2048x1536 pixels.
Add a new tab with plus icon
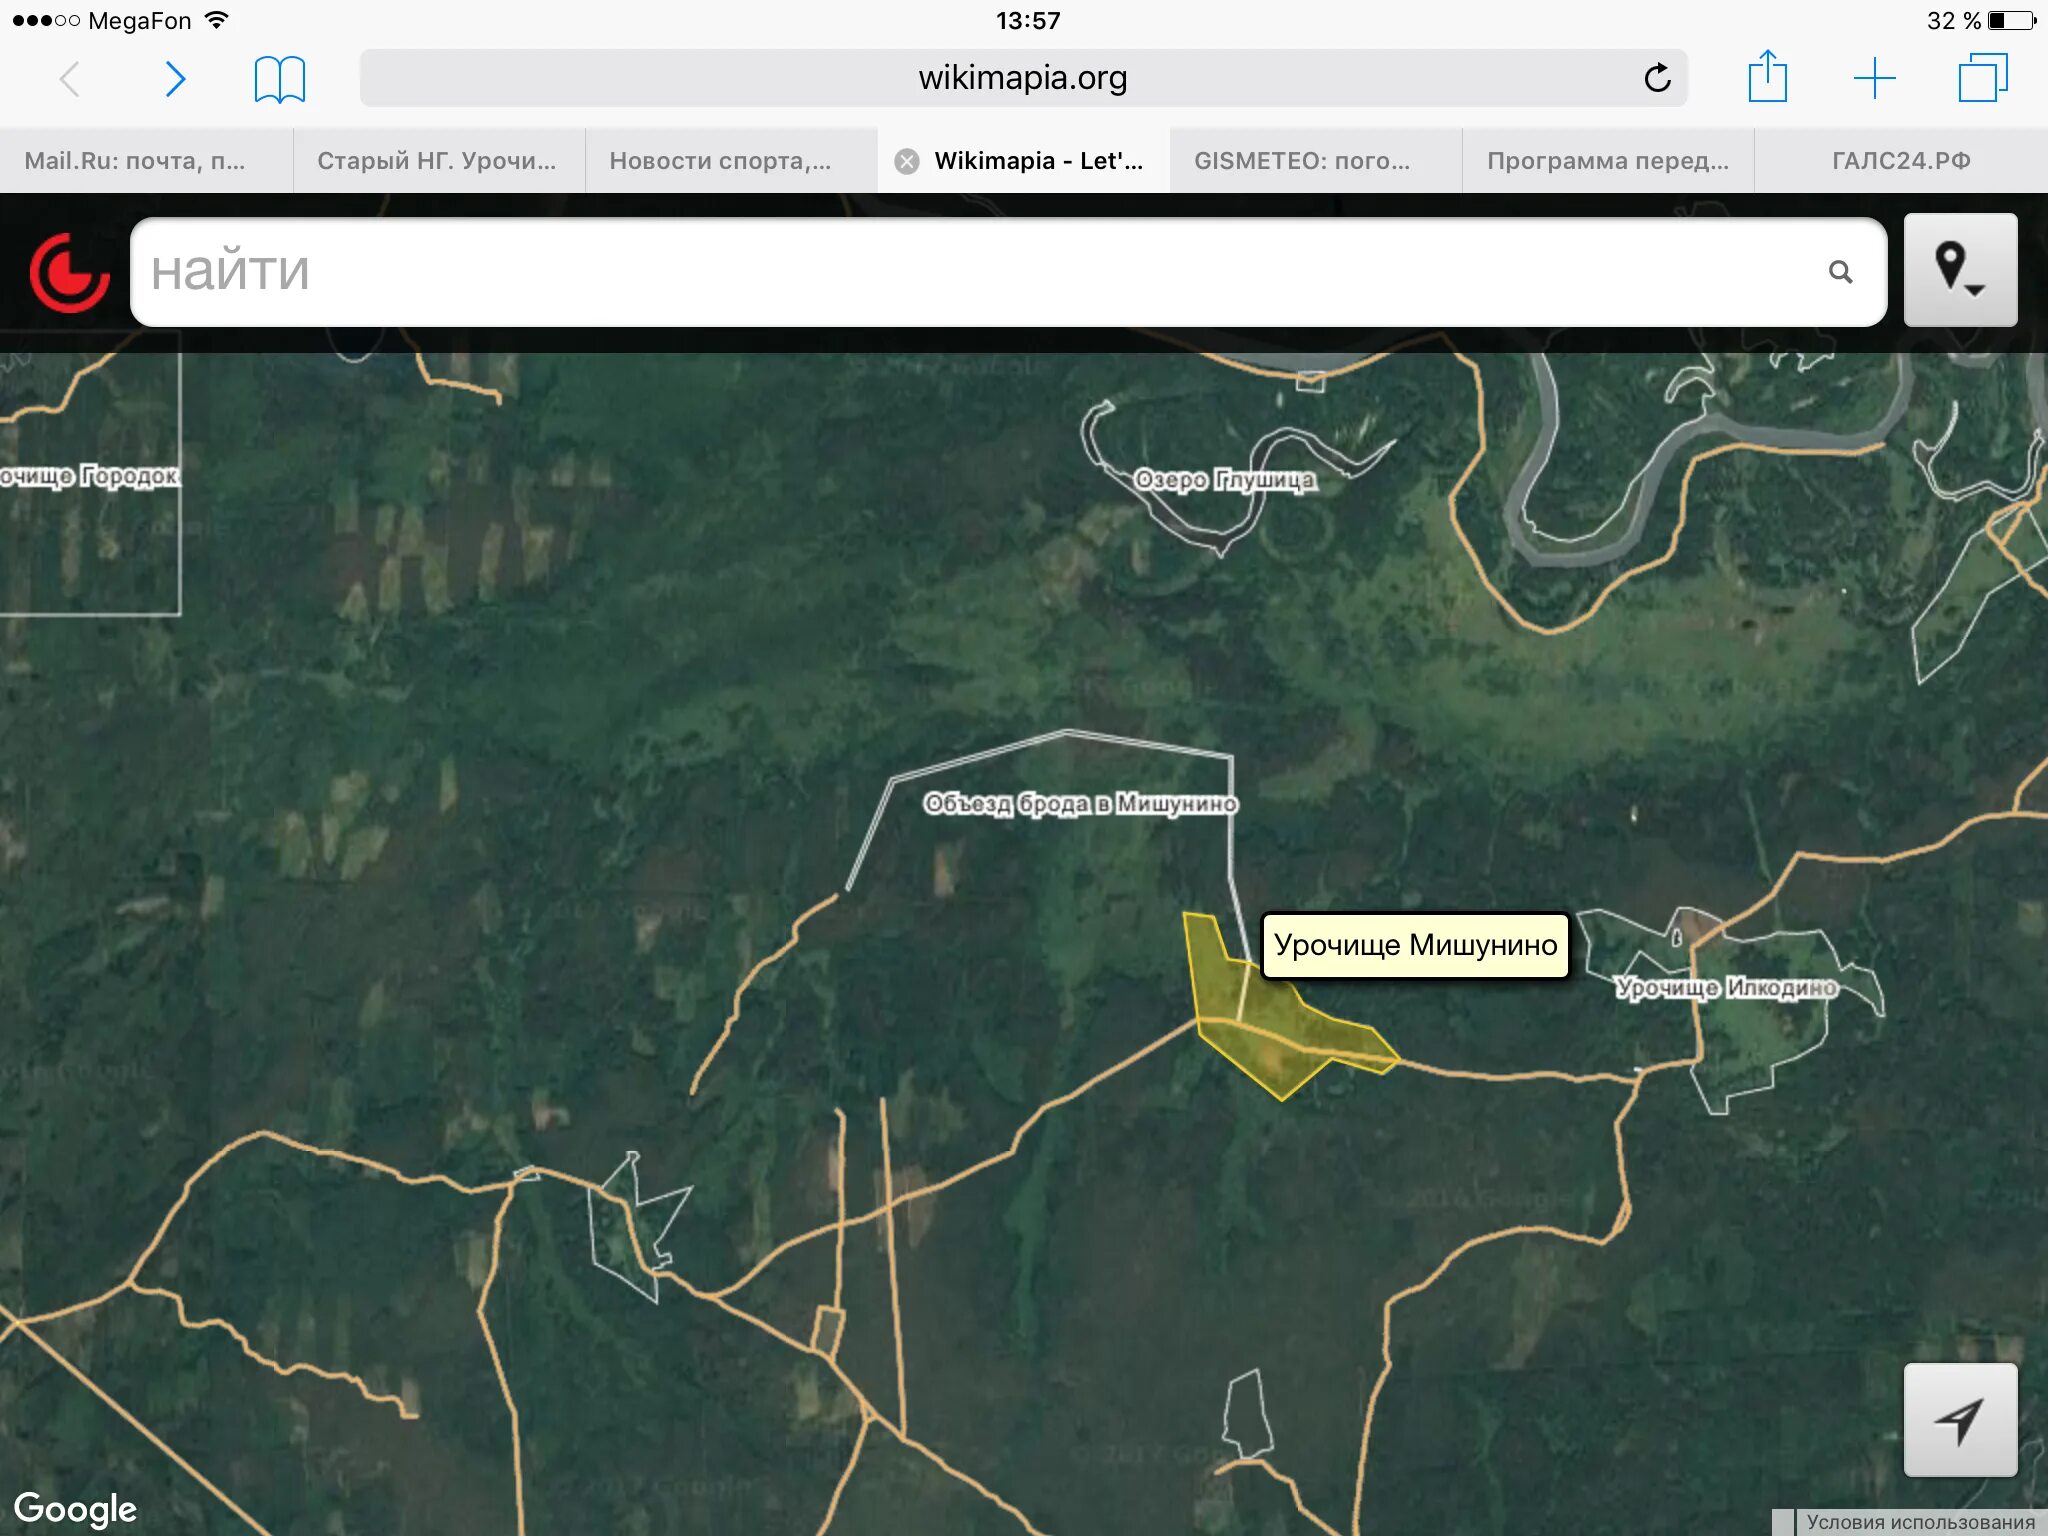click(x=1874, y=78)
